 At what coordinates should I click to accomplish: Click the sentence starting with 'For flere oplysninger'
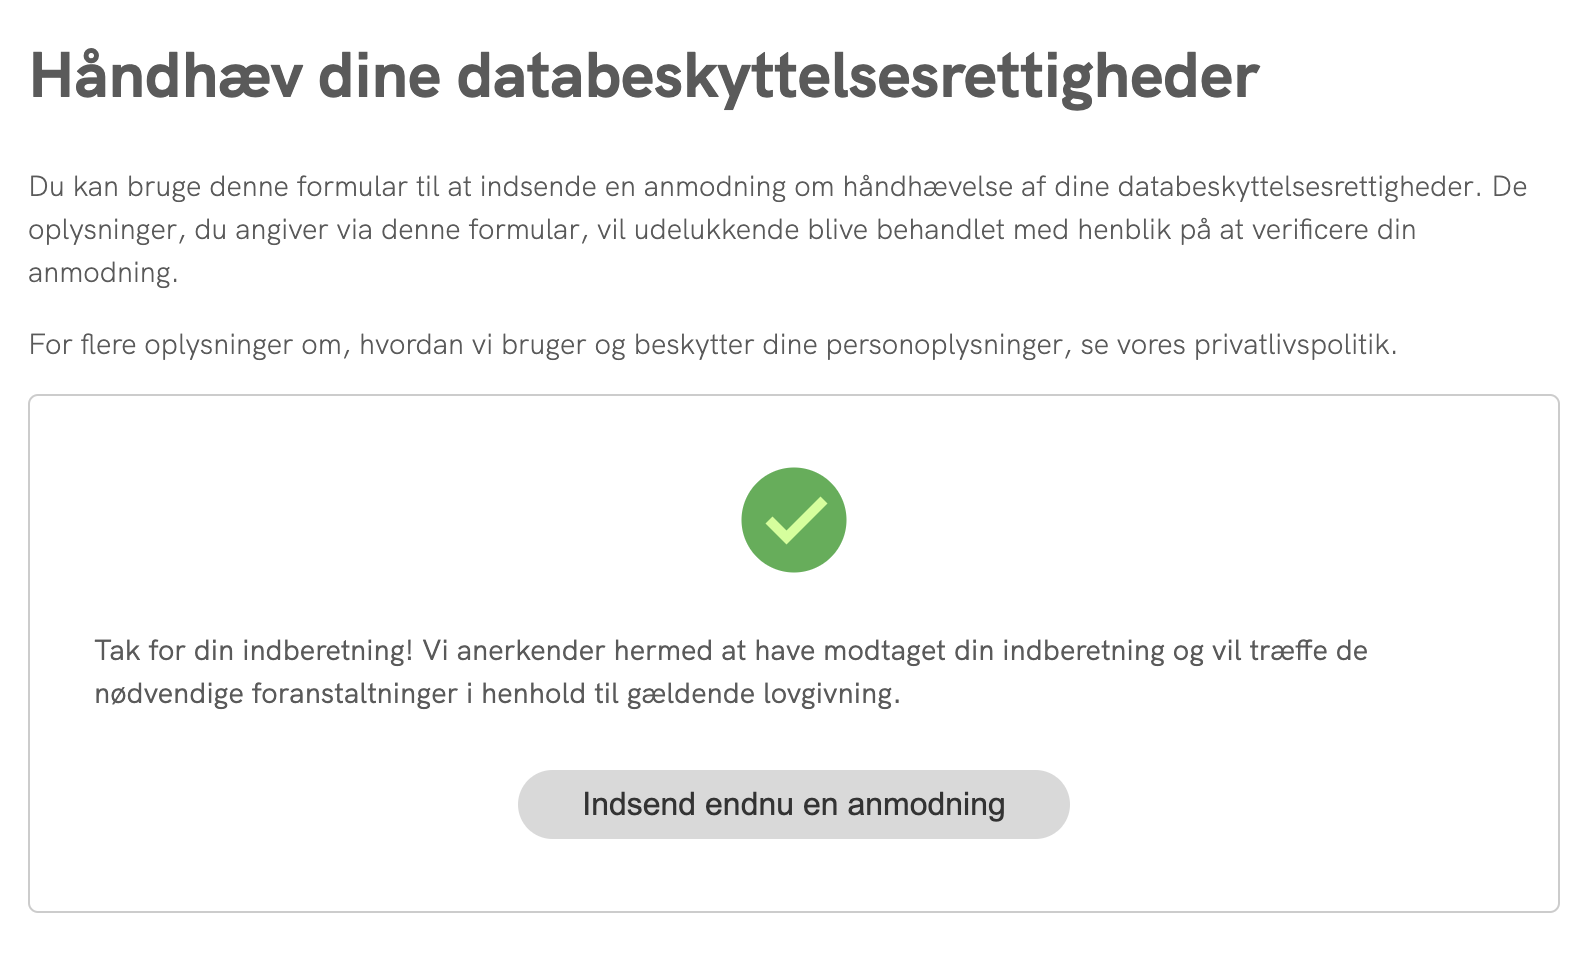click(715, 345)
